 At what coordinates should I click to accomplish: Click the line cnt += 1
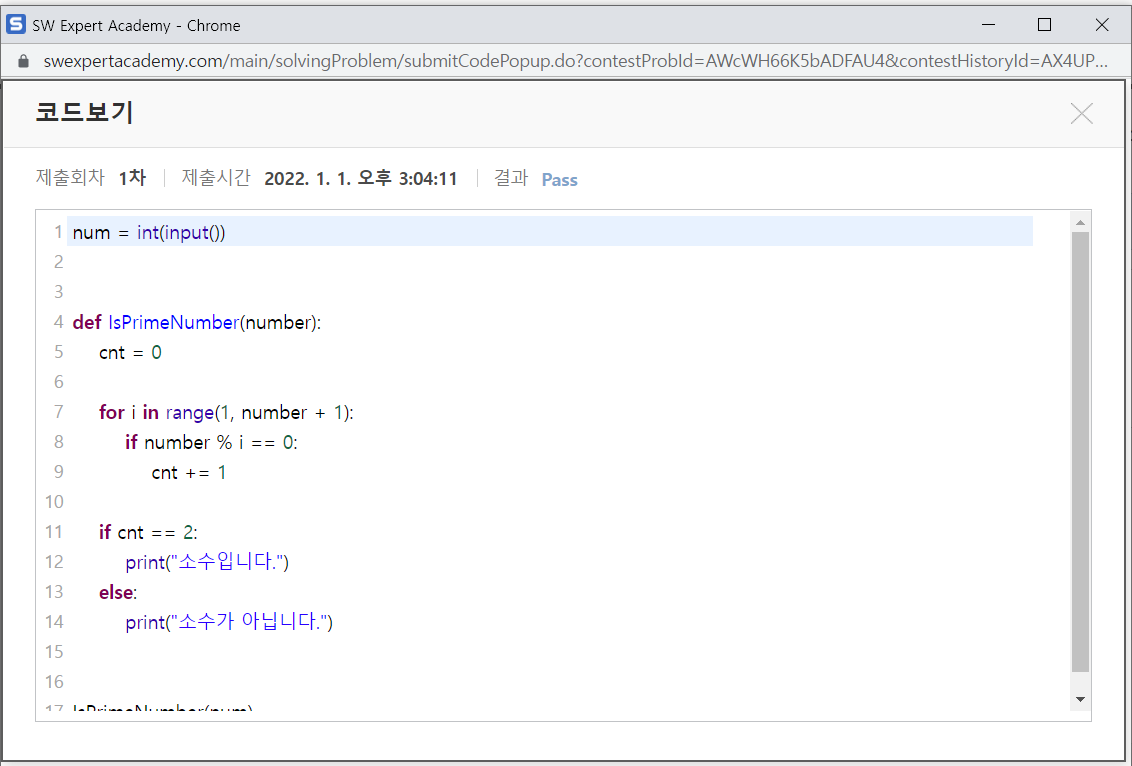(188, 473)
